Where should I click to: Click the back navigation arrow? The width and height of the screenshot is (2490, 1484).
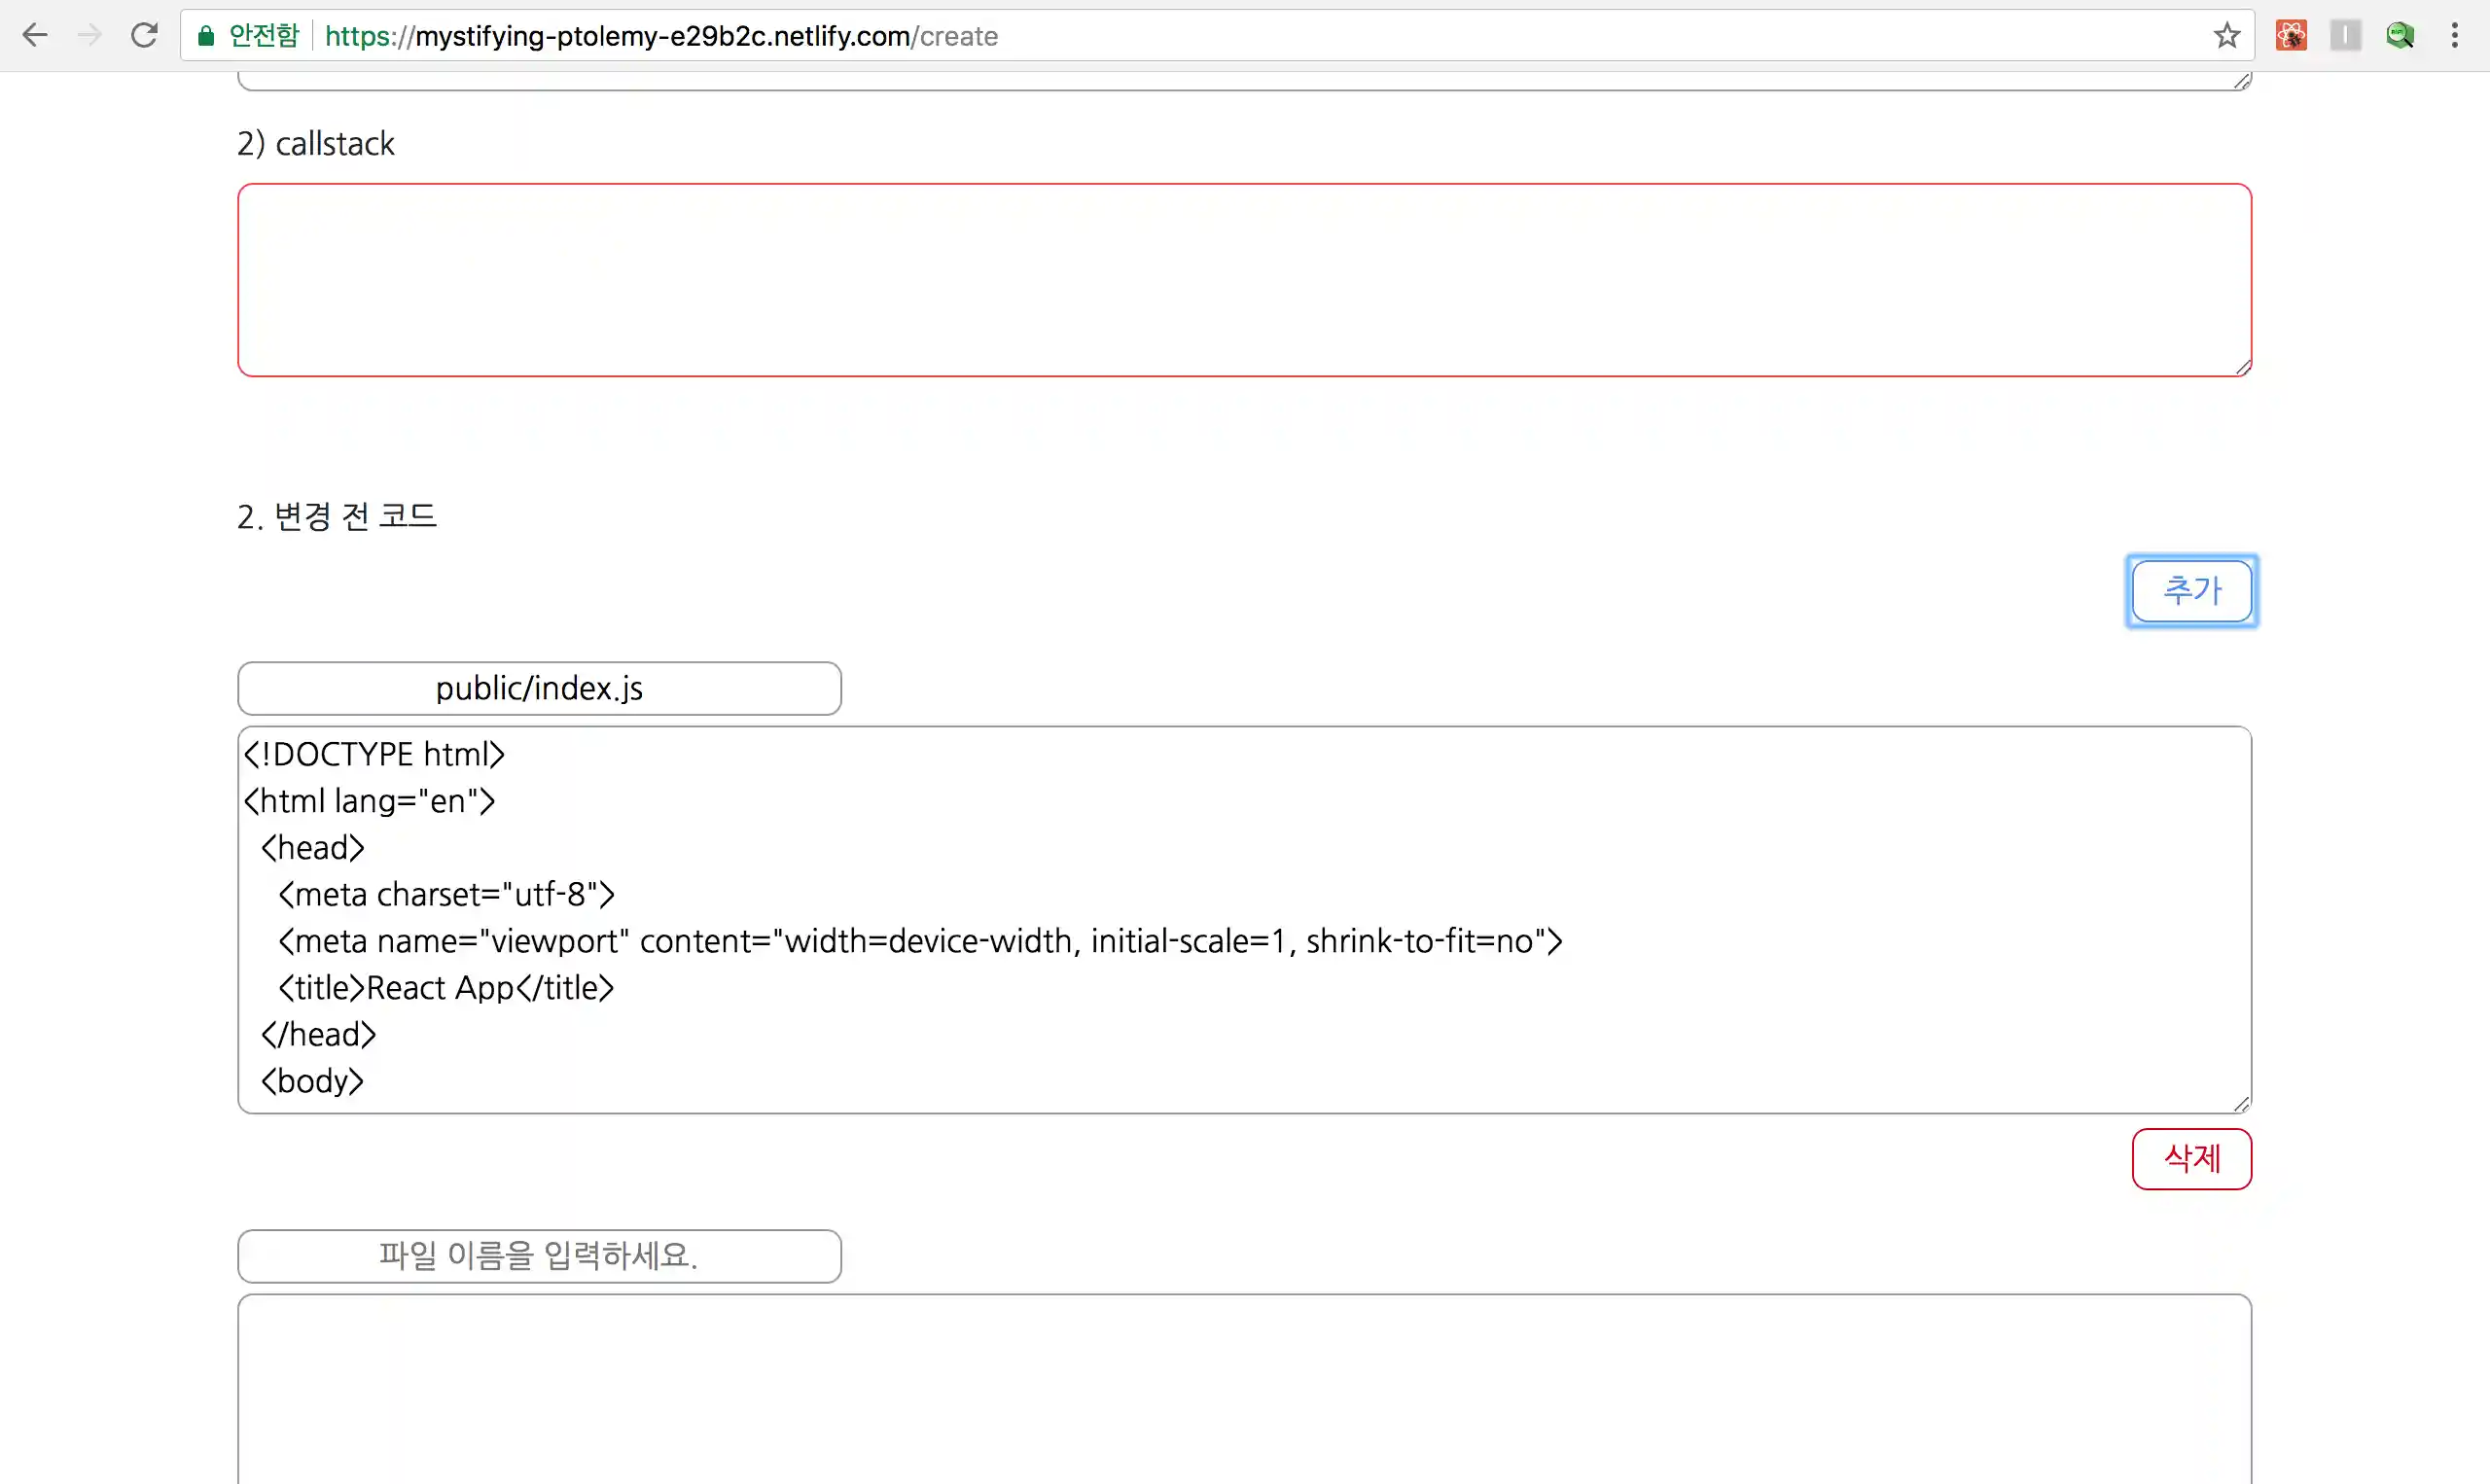pos(35,35)
